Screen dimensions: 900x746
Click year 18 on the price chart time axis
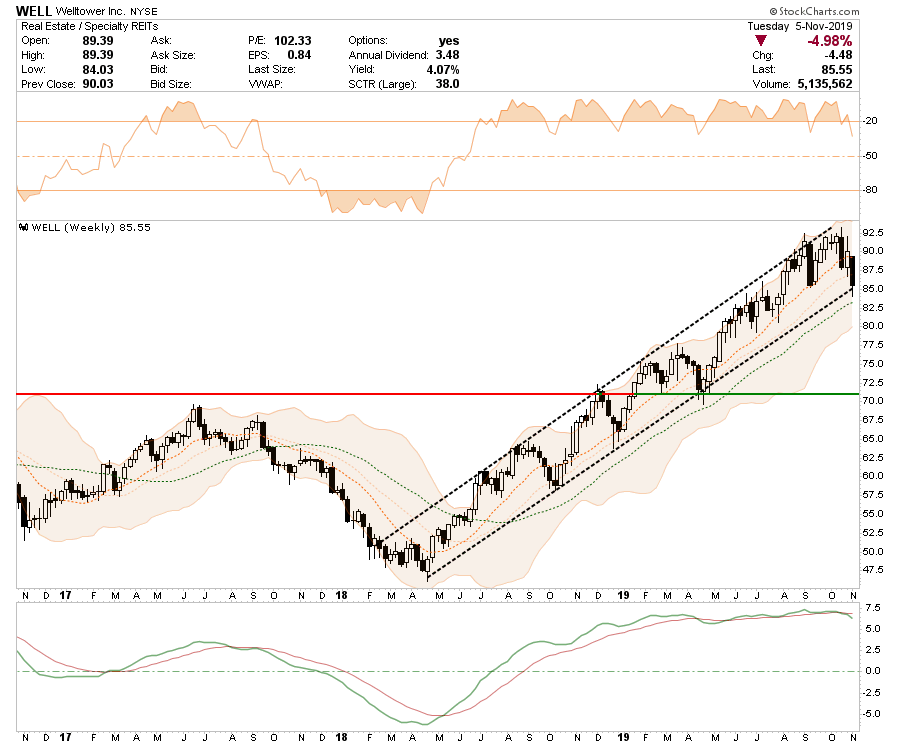(342, 595)
